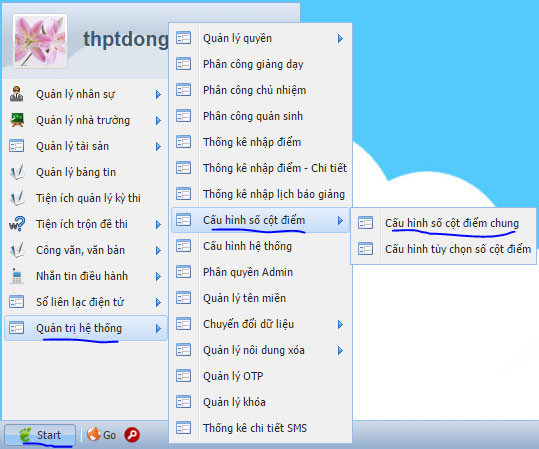Click the Nhắn tin điều hành phone icon
Image resolution: width=539 pixels, height=449 pixels.
[x=16, y=276]
